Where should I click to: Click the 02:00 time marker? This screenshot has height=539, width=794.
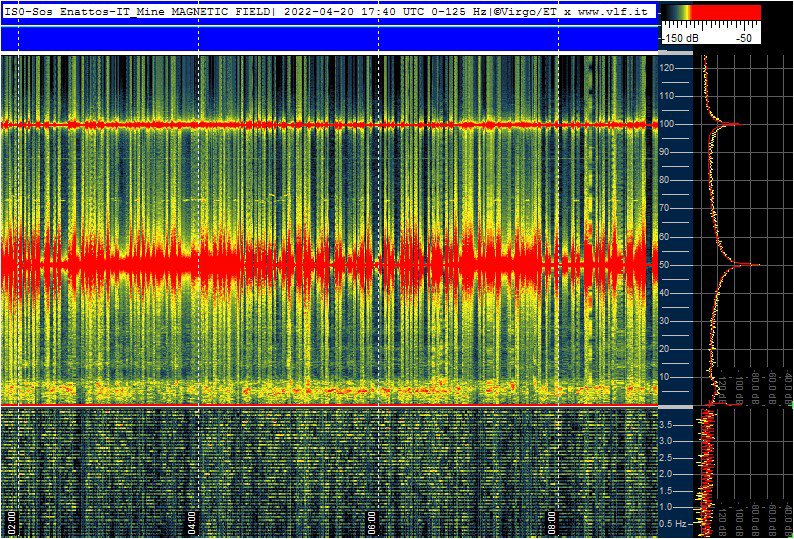(x=11, y=523)
